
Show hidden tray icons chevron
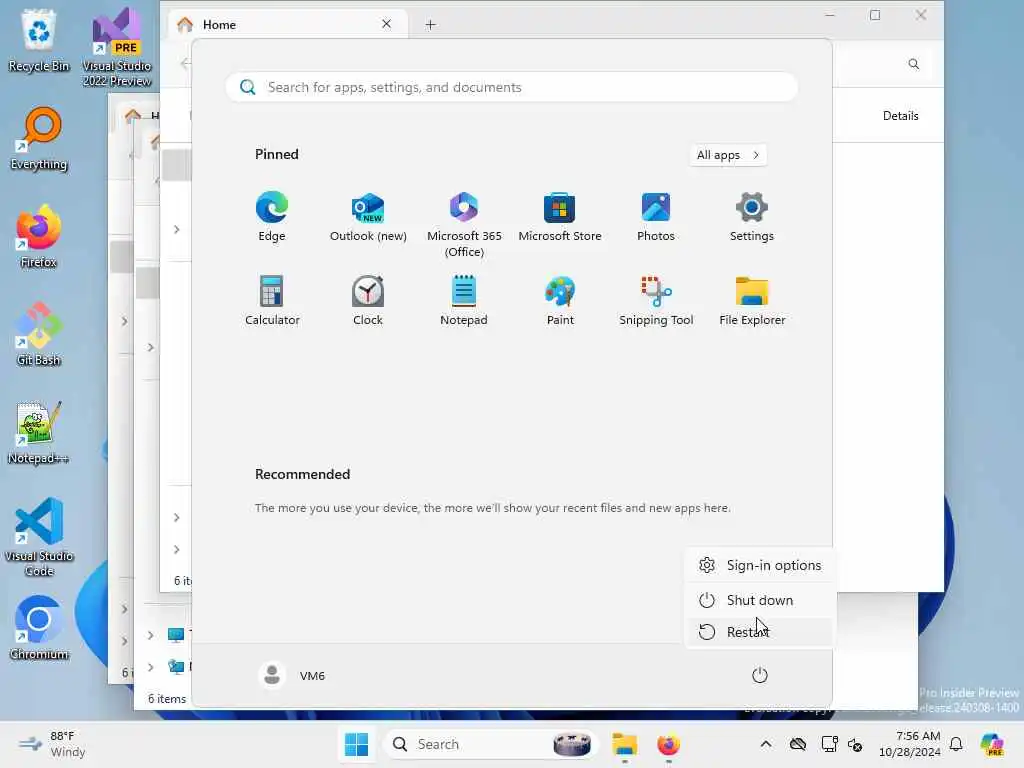(x=766, y=744)
